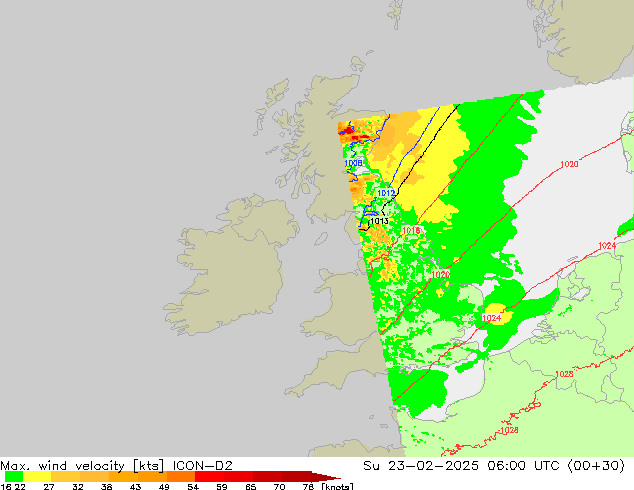Click the '(00+30)' forecast offset text
This screenshot has height=490, width=634.
(x=596, y=466)
